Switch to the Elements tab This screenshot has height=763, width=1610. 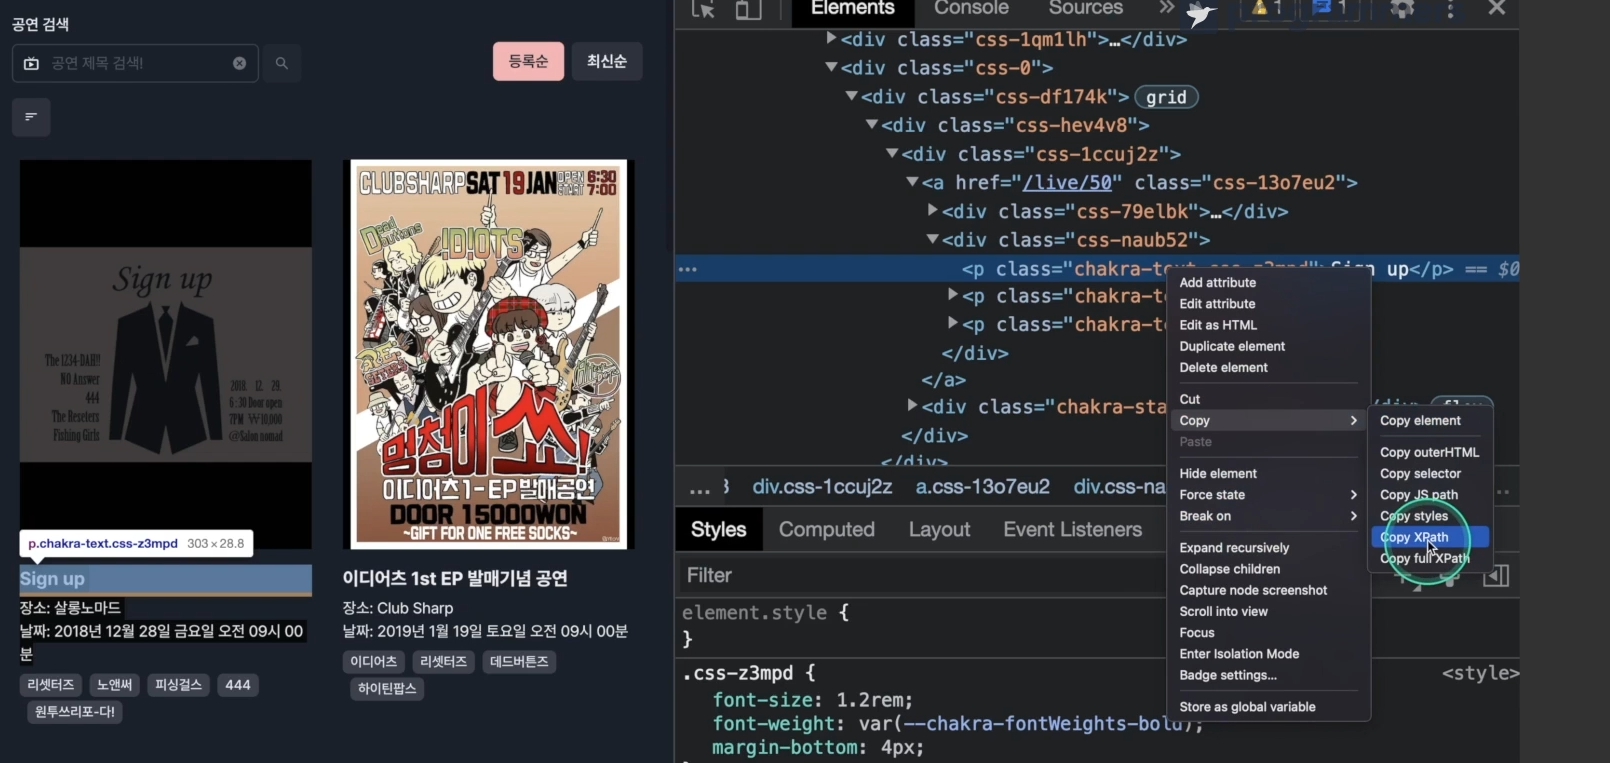tap(852, 8)
